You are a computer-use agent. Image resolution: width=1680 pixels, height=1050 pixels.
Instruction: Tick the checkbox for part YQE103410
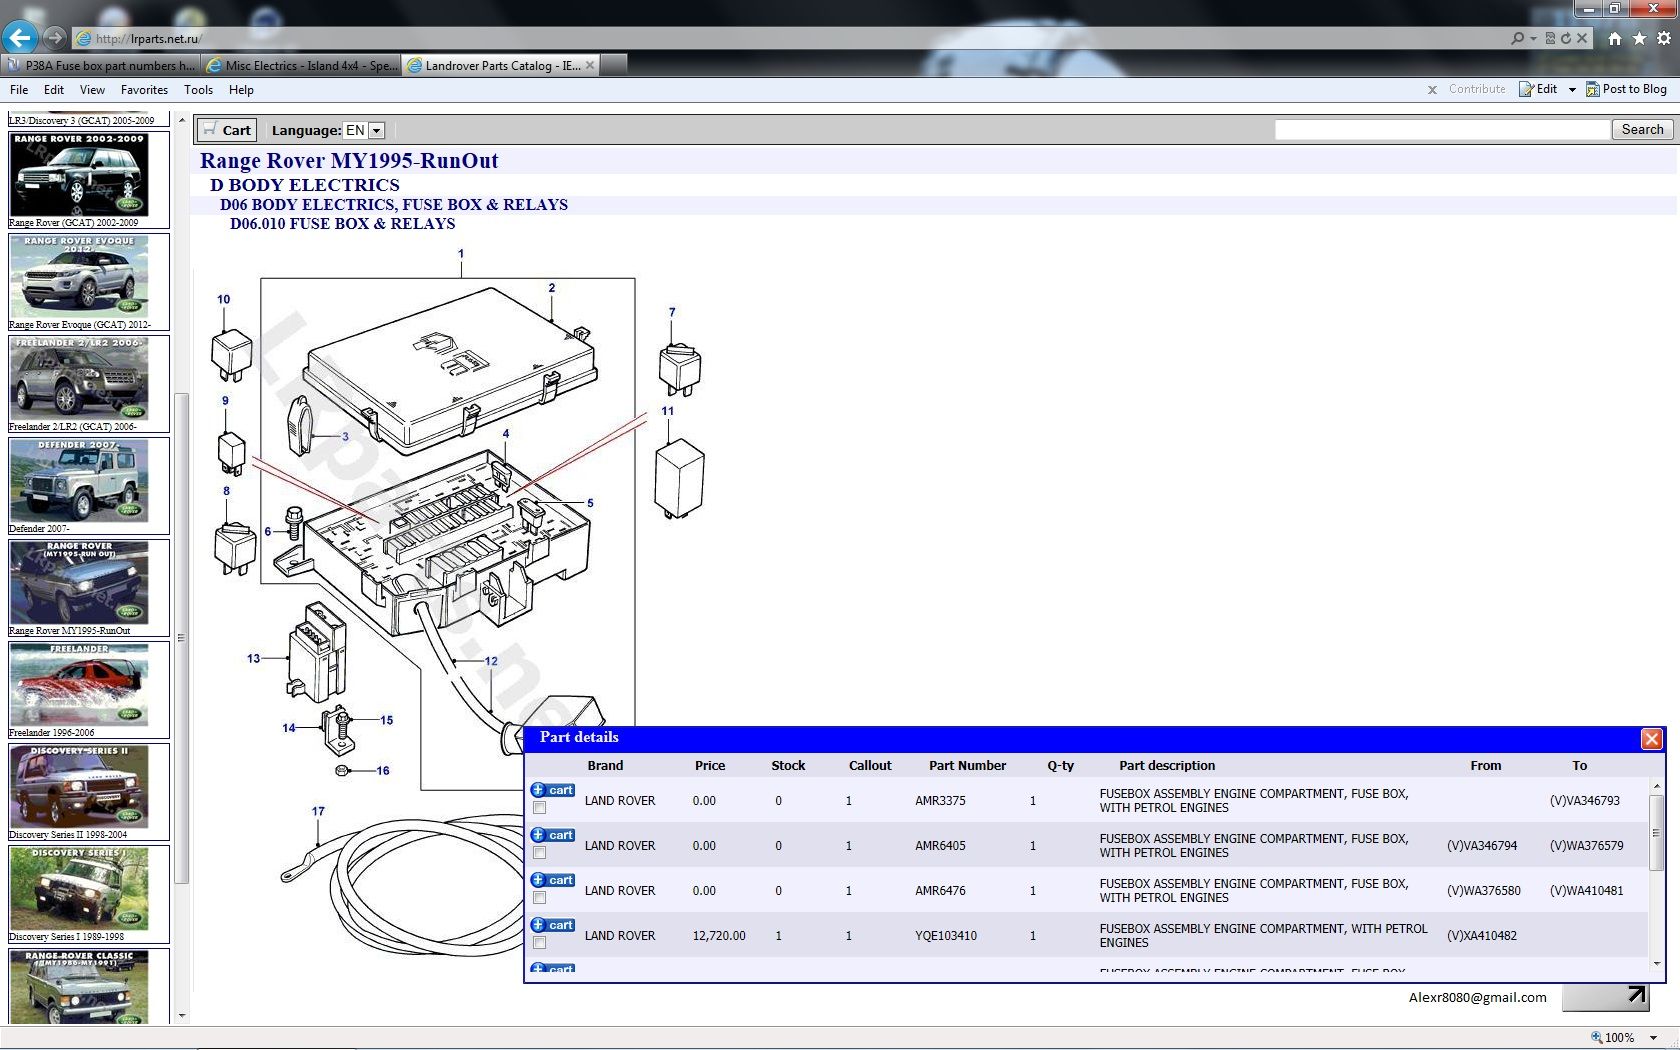[x=540, y=943]
